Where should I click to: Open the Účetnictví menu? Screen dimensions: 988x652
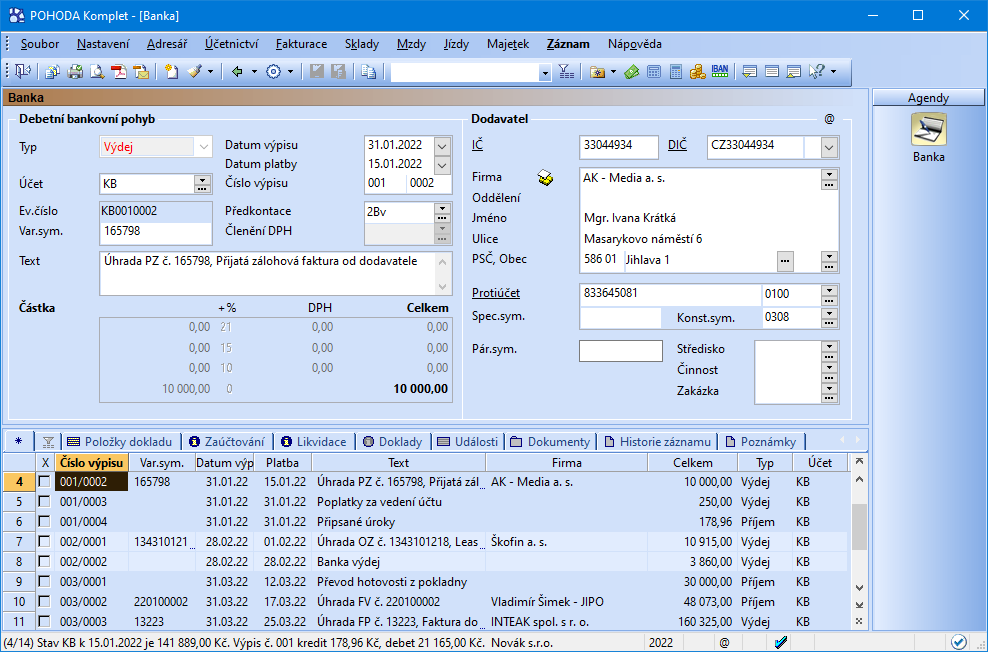[x=231, y=44]
